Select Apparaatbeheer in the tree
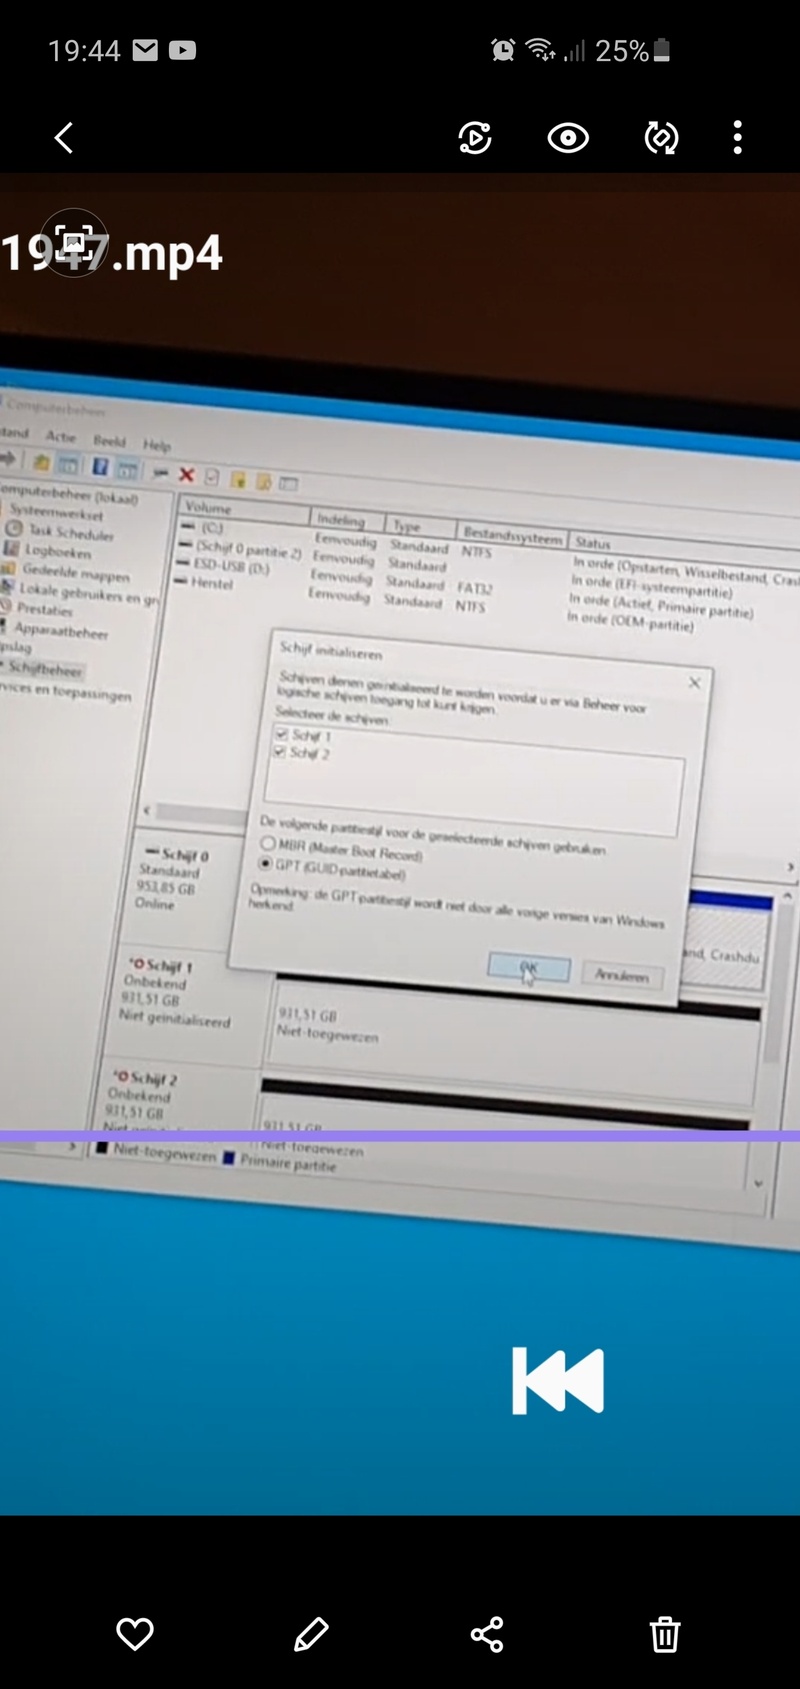 pos(61,631)
